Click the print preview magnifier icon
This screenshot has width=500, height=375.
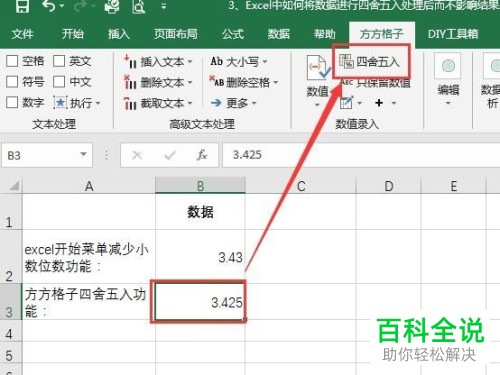(139, 6)
